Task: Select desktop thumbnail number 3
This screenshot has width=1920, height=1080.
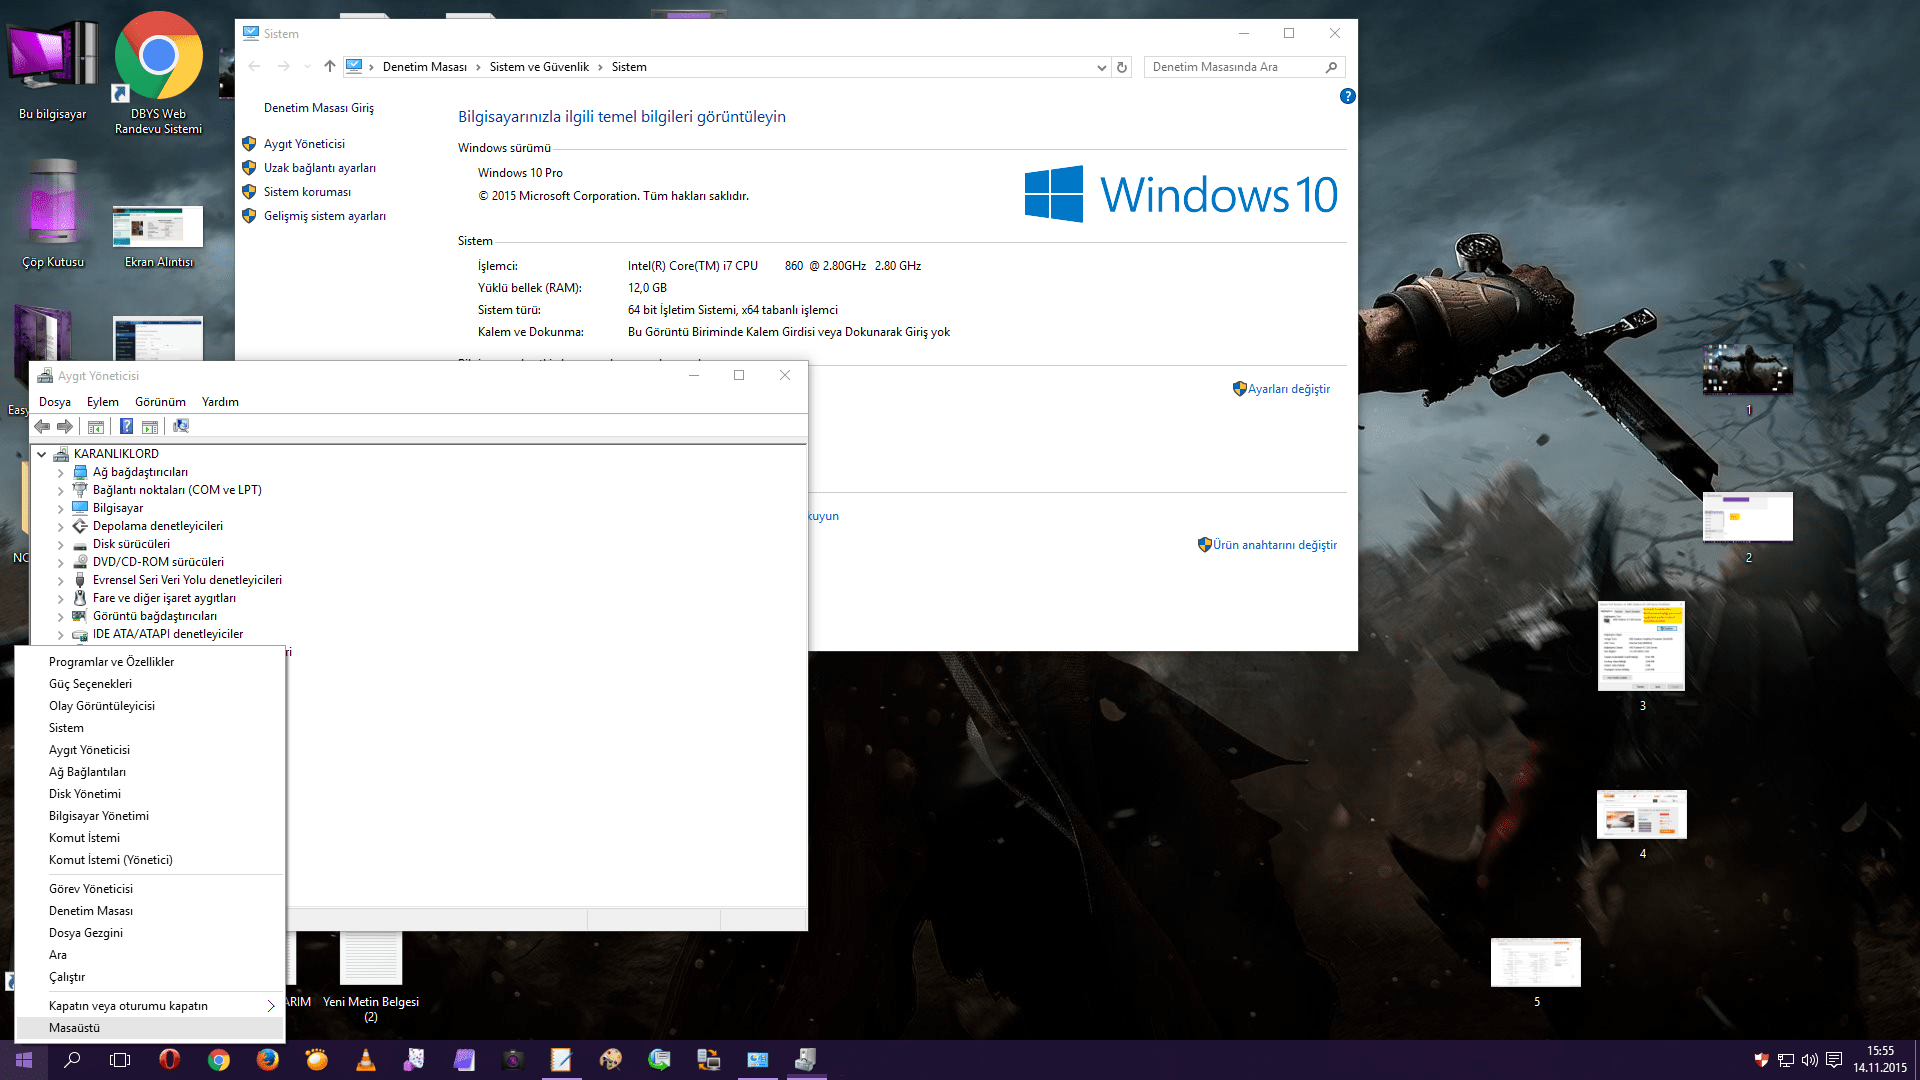Action: (1641, 646)
